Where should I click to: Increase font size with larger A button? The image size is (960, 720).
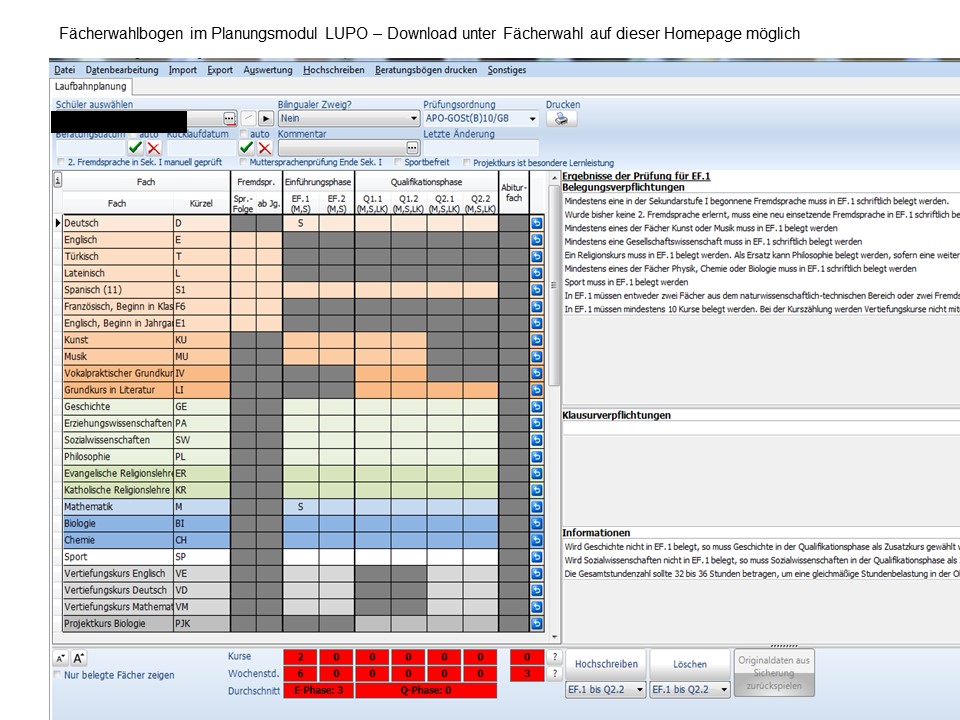79,658
